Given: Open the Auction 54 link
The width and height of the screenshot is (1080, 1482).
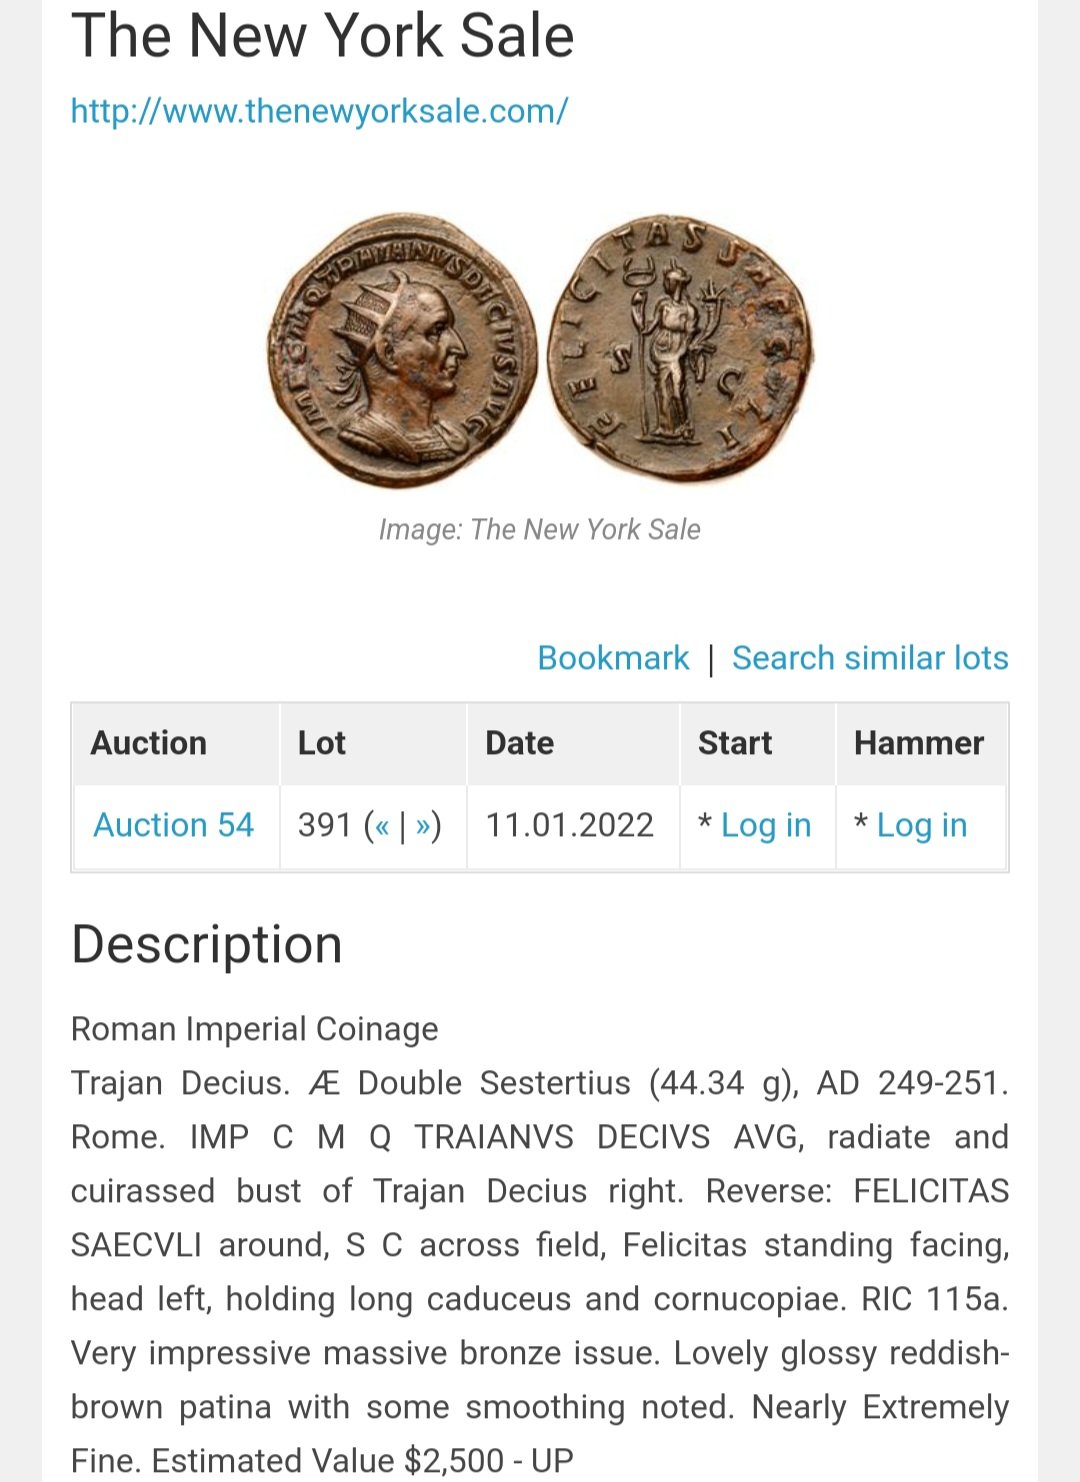Looking at the screenshot, I should [x=173, y=825].
